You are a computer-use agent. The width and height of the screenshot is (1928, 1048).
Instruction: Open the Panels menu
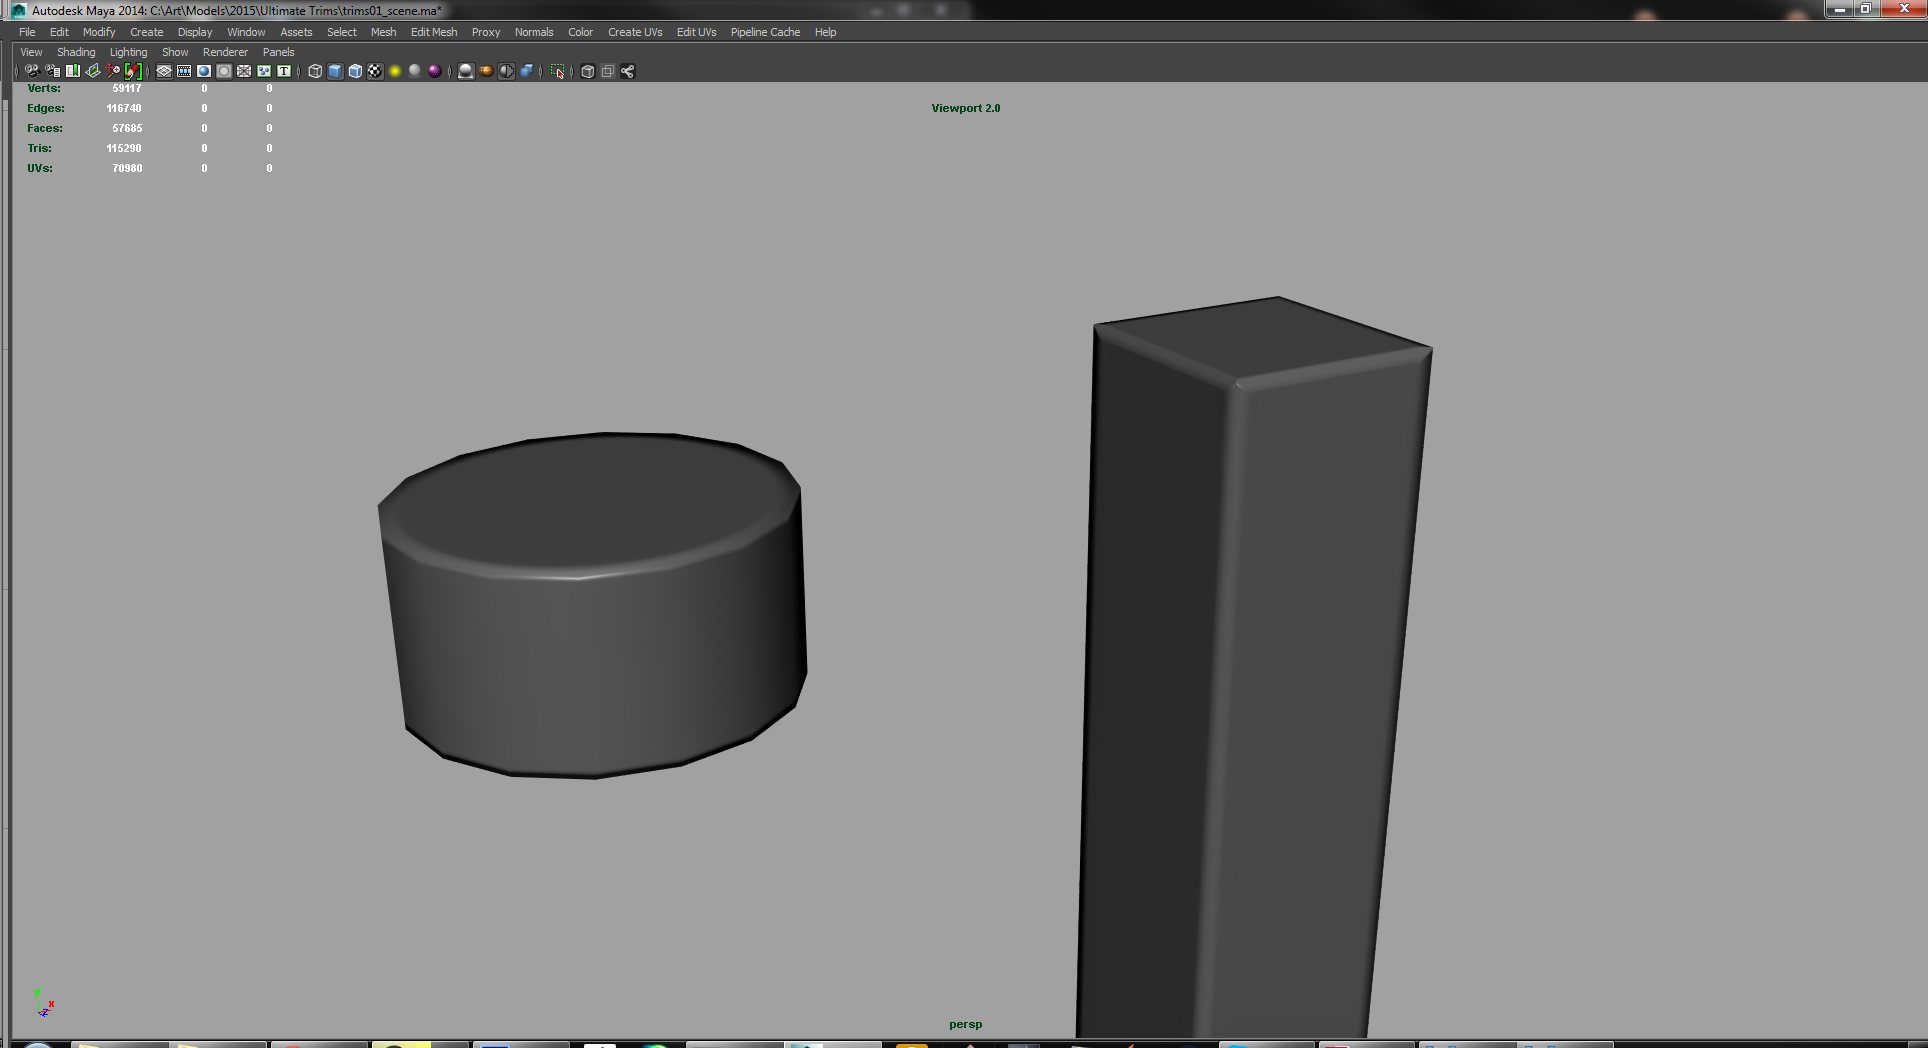(278, 52)
